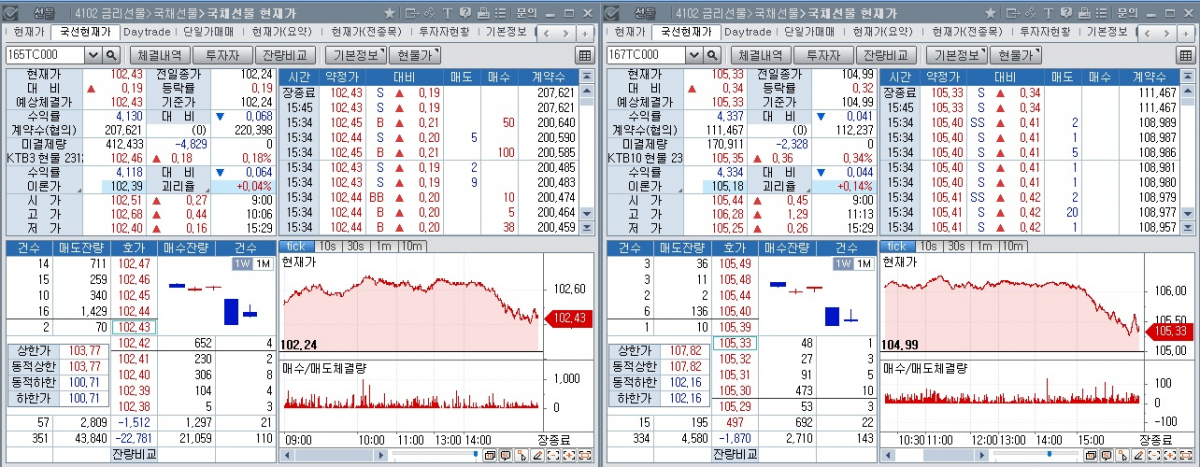The height and width of the screenshot is (467, 1200).
Task: Switch to the 투자자현황 tab in the right window
Action: (1044, 32)
